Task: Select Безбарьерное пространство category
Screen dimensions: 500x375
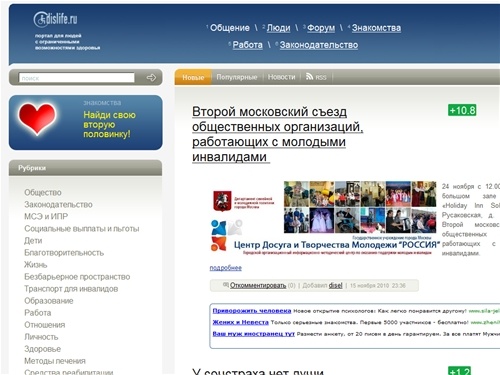Action: coord(77,277)
